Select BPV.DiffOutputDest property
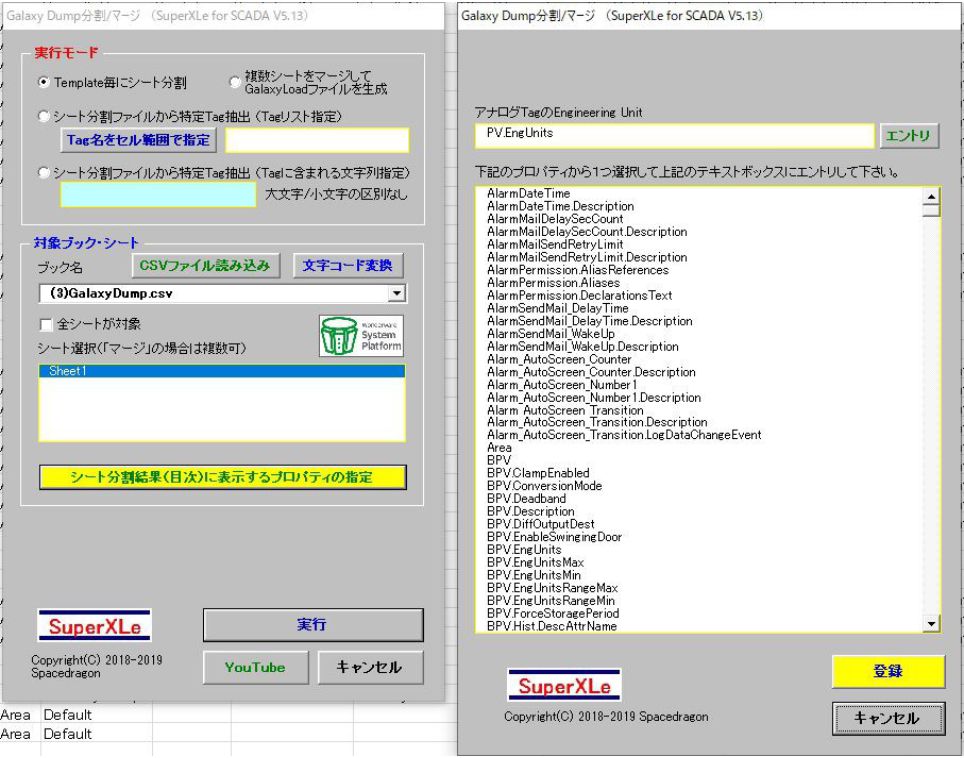This screenshot has width=964, height=758. coord(540,524)
